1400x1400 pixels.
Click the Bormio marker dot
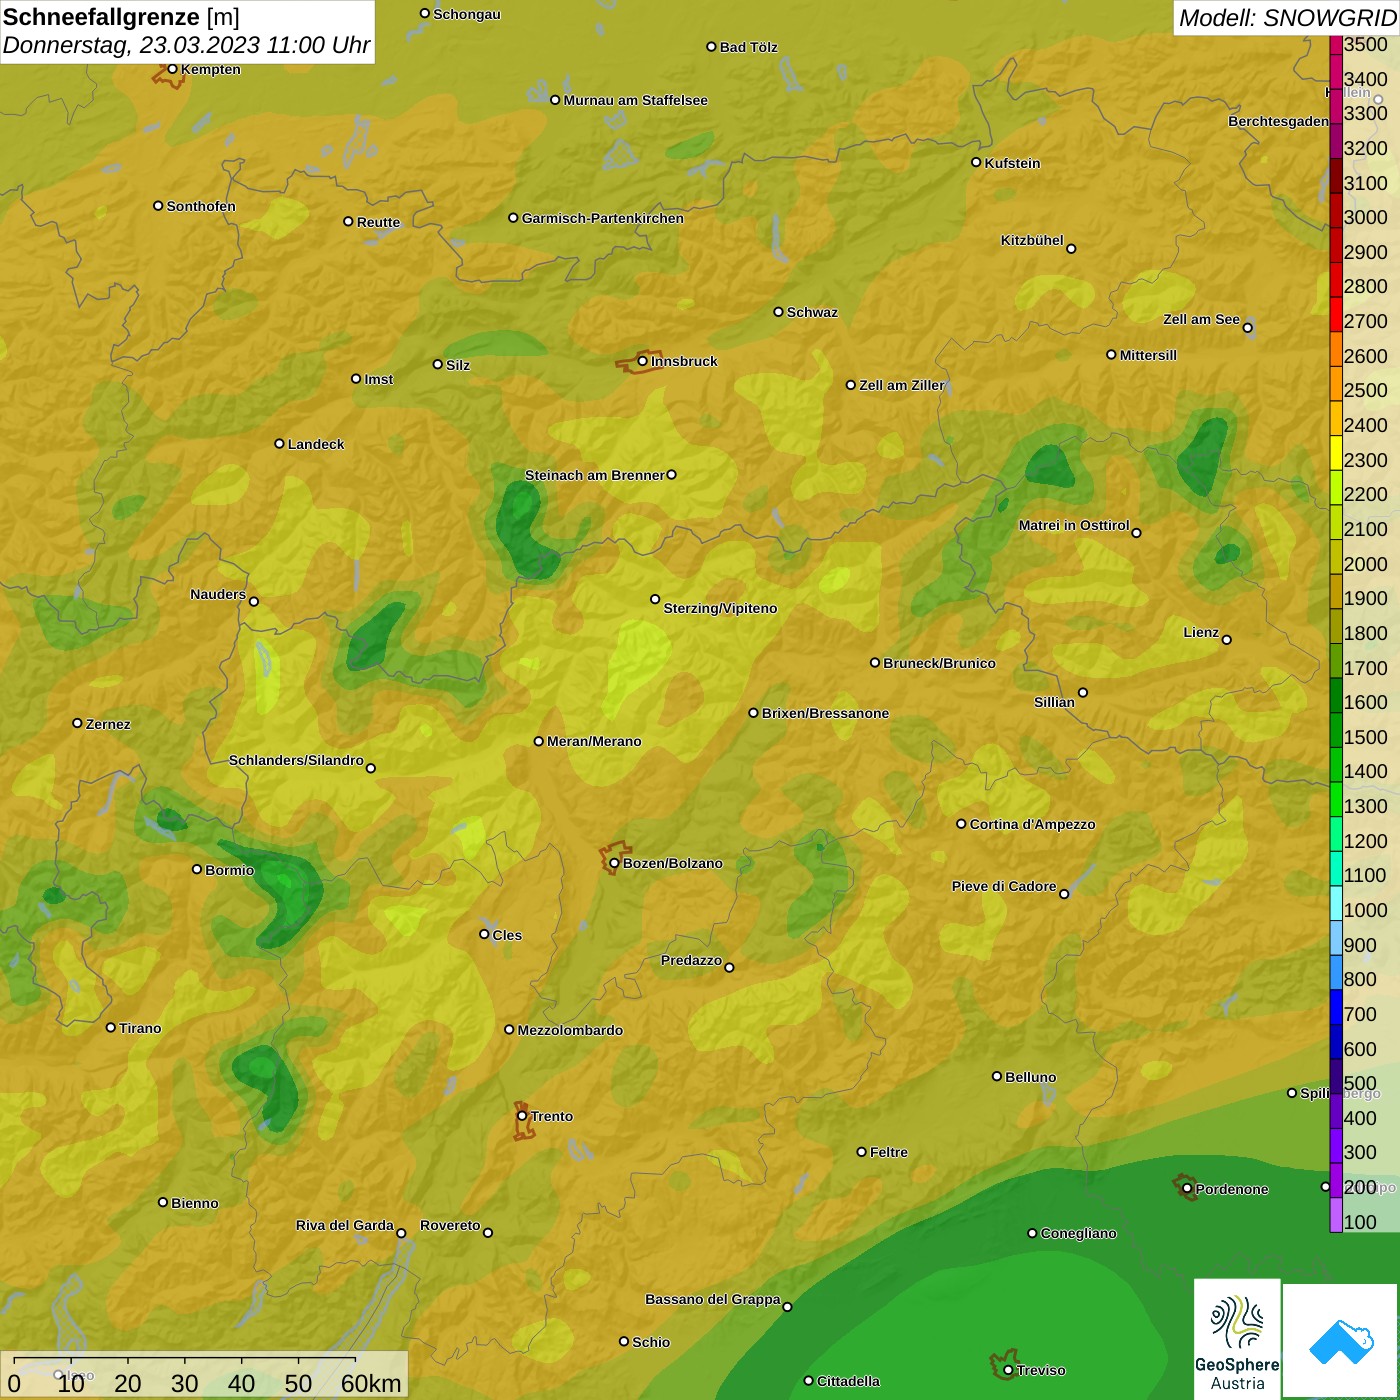[197, 869]
